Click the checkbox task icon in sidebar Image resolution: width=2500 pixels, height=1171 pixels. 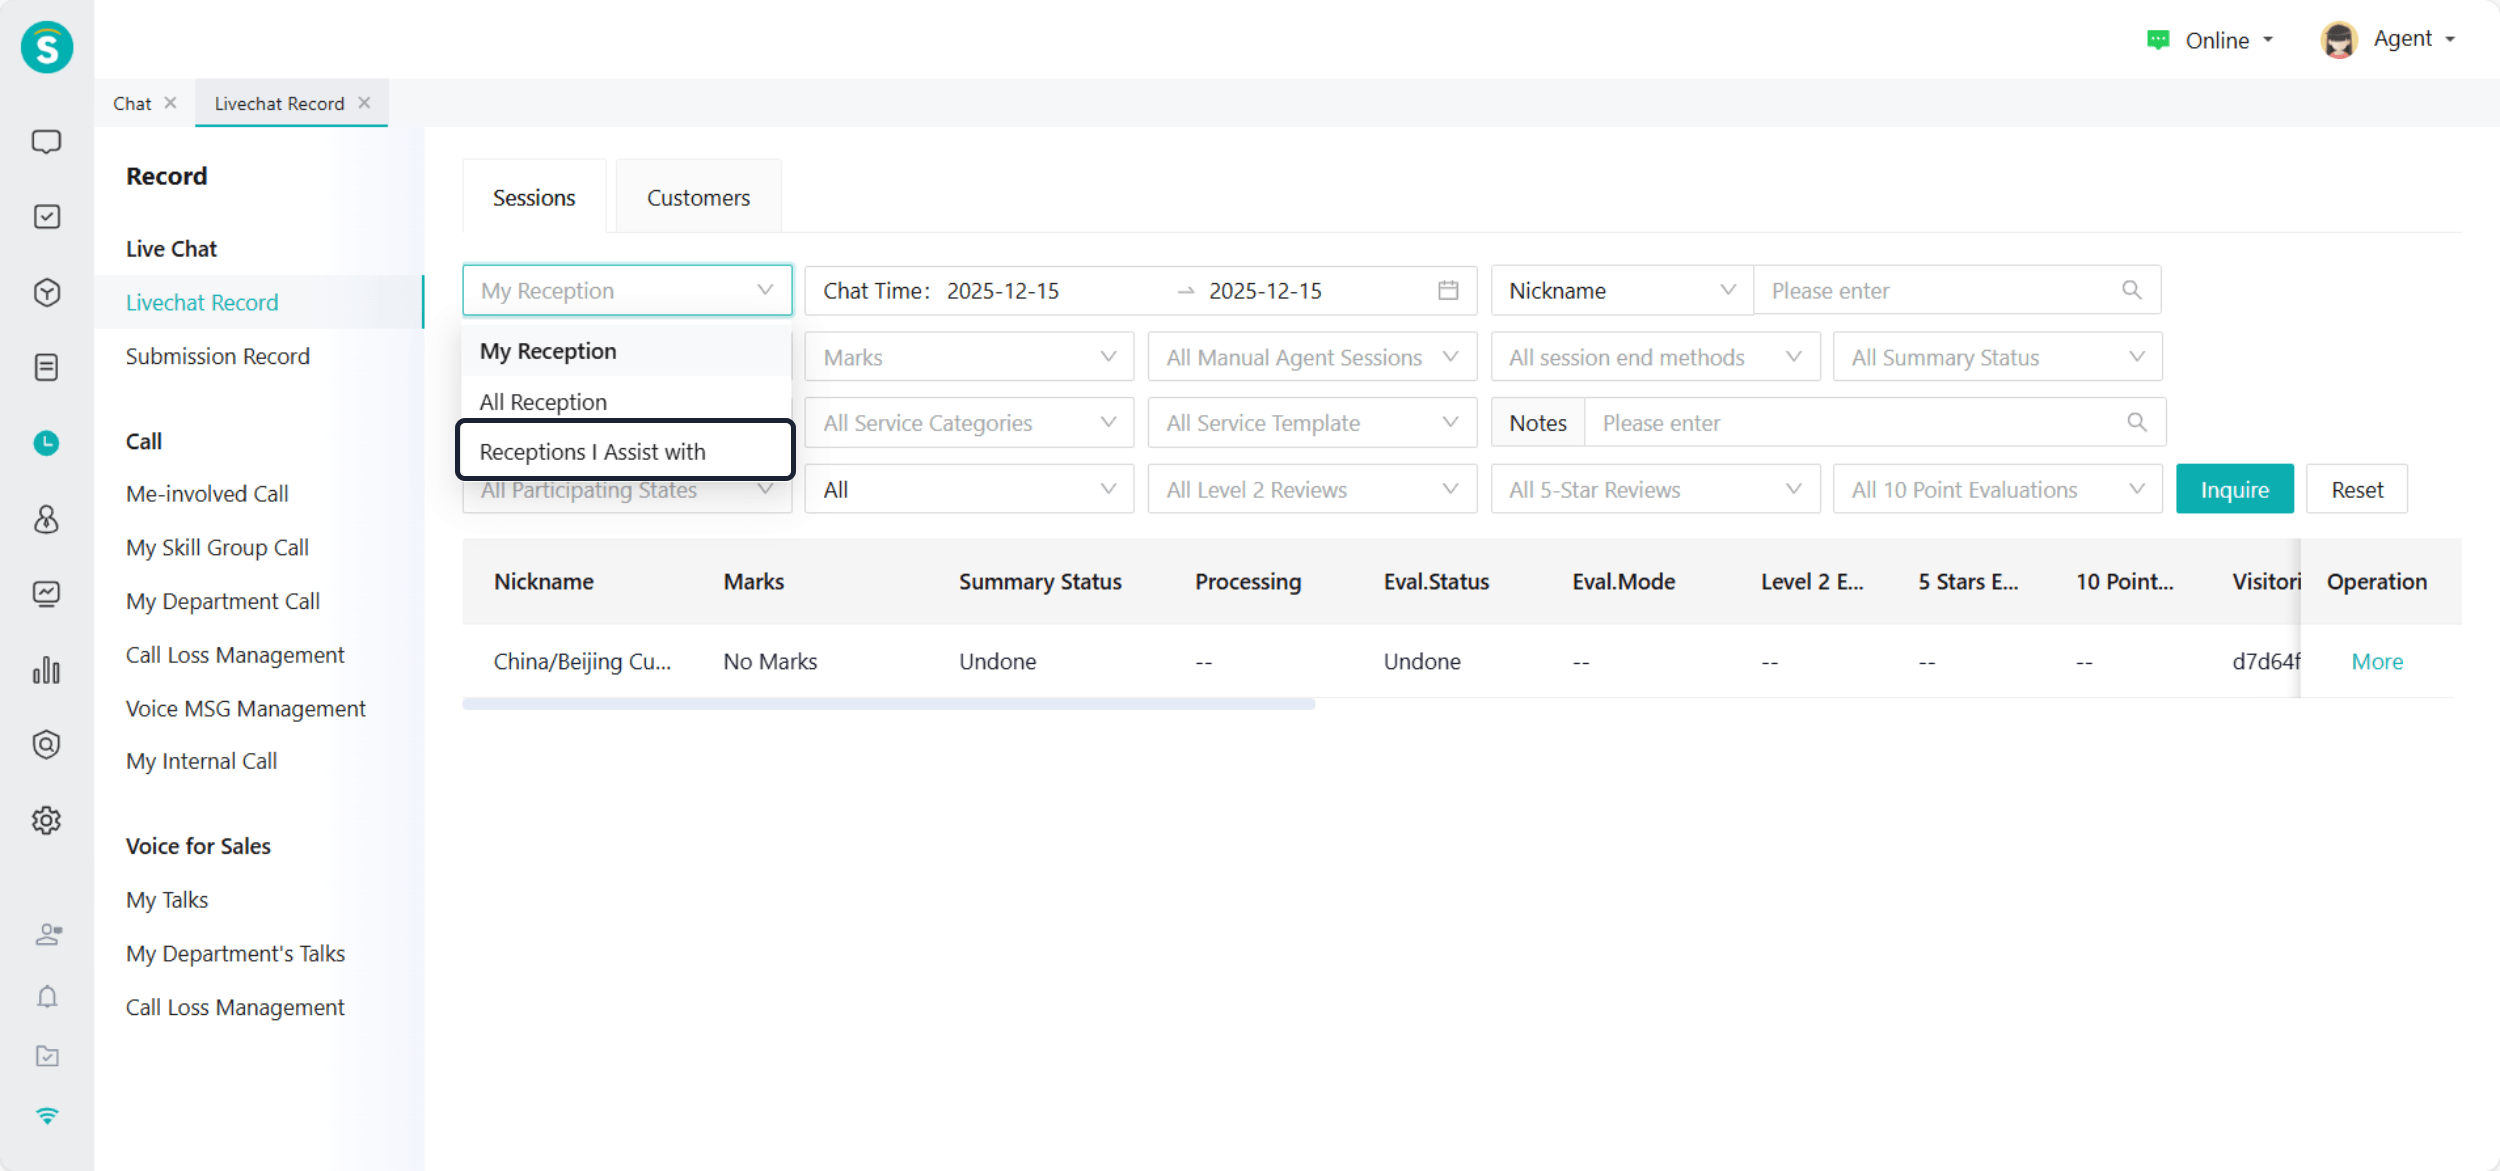(46, 217)
